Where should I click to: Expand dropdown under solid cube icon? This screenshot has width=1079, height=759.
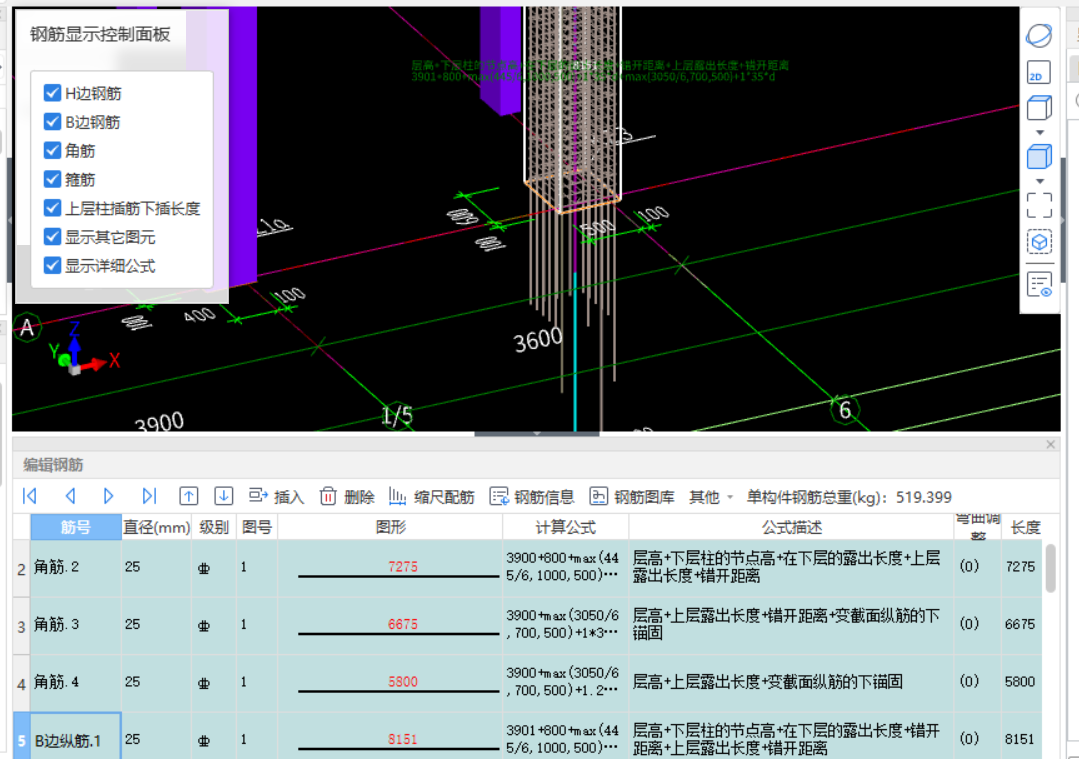[x=1040, y=181]
